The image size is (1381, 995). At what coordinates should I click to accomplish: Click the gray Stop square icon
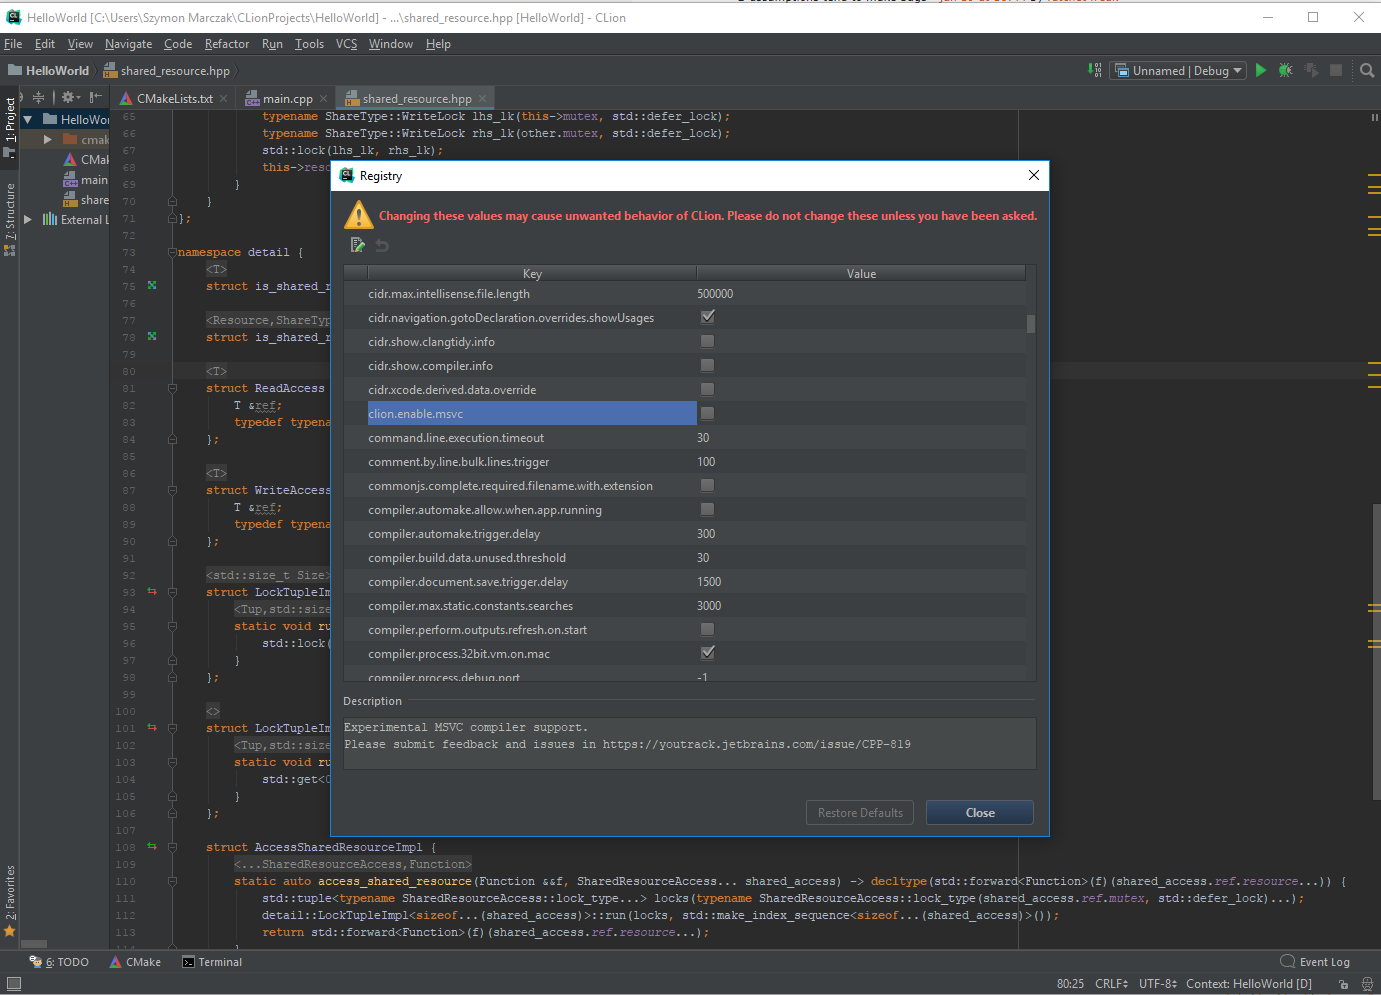[x=1336, y=70]
